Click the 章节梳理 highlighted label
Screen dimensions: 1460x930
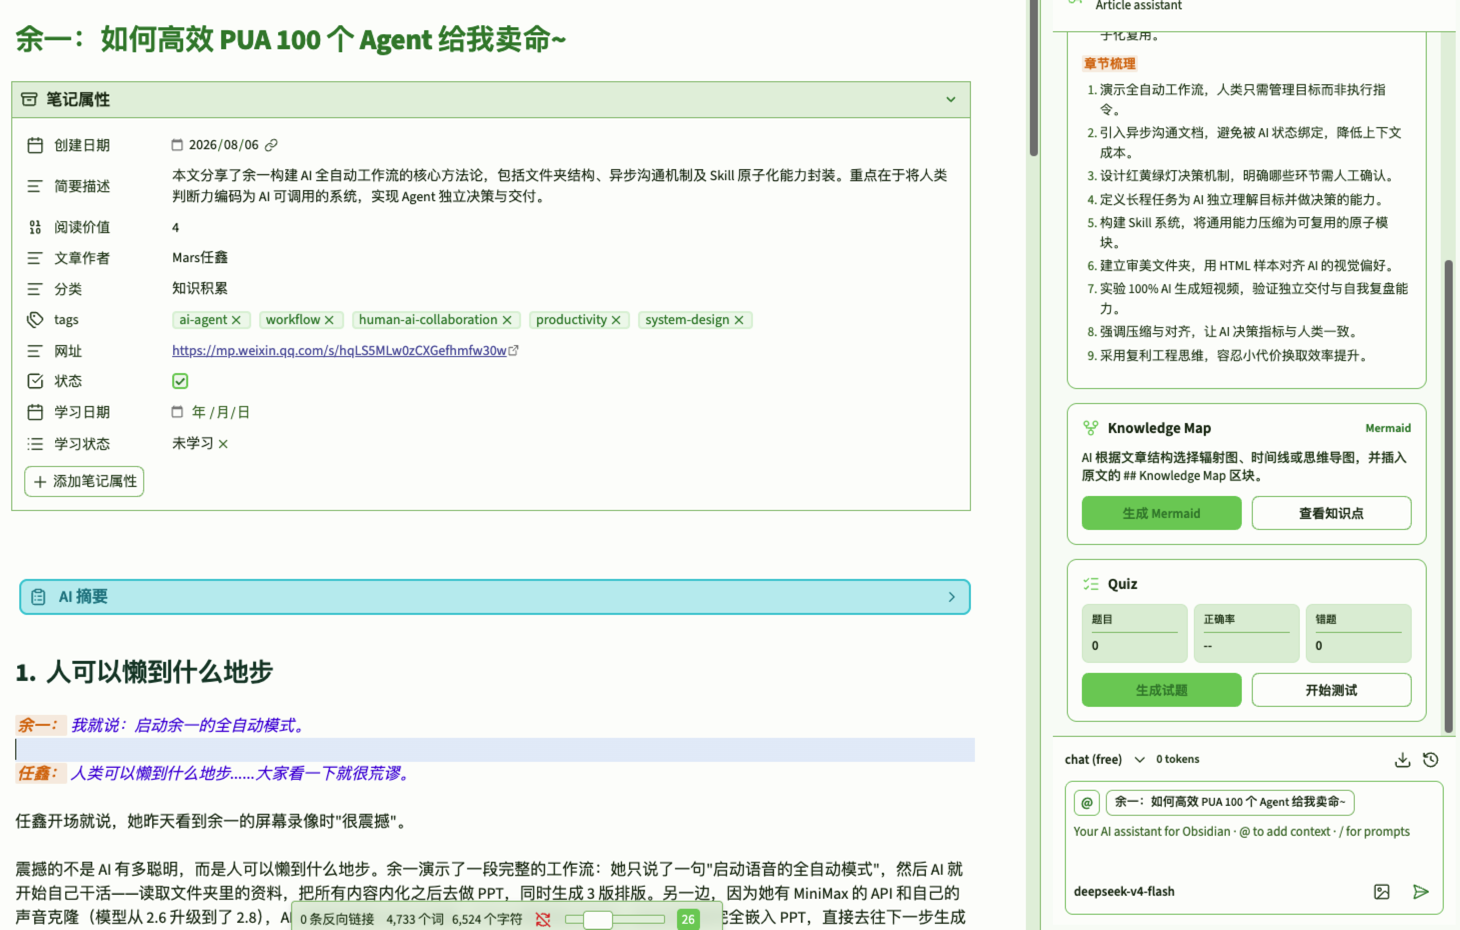1110,63
